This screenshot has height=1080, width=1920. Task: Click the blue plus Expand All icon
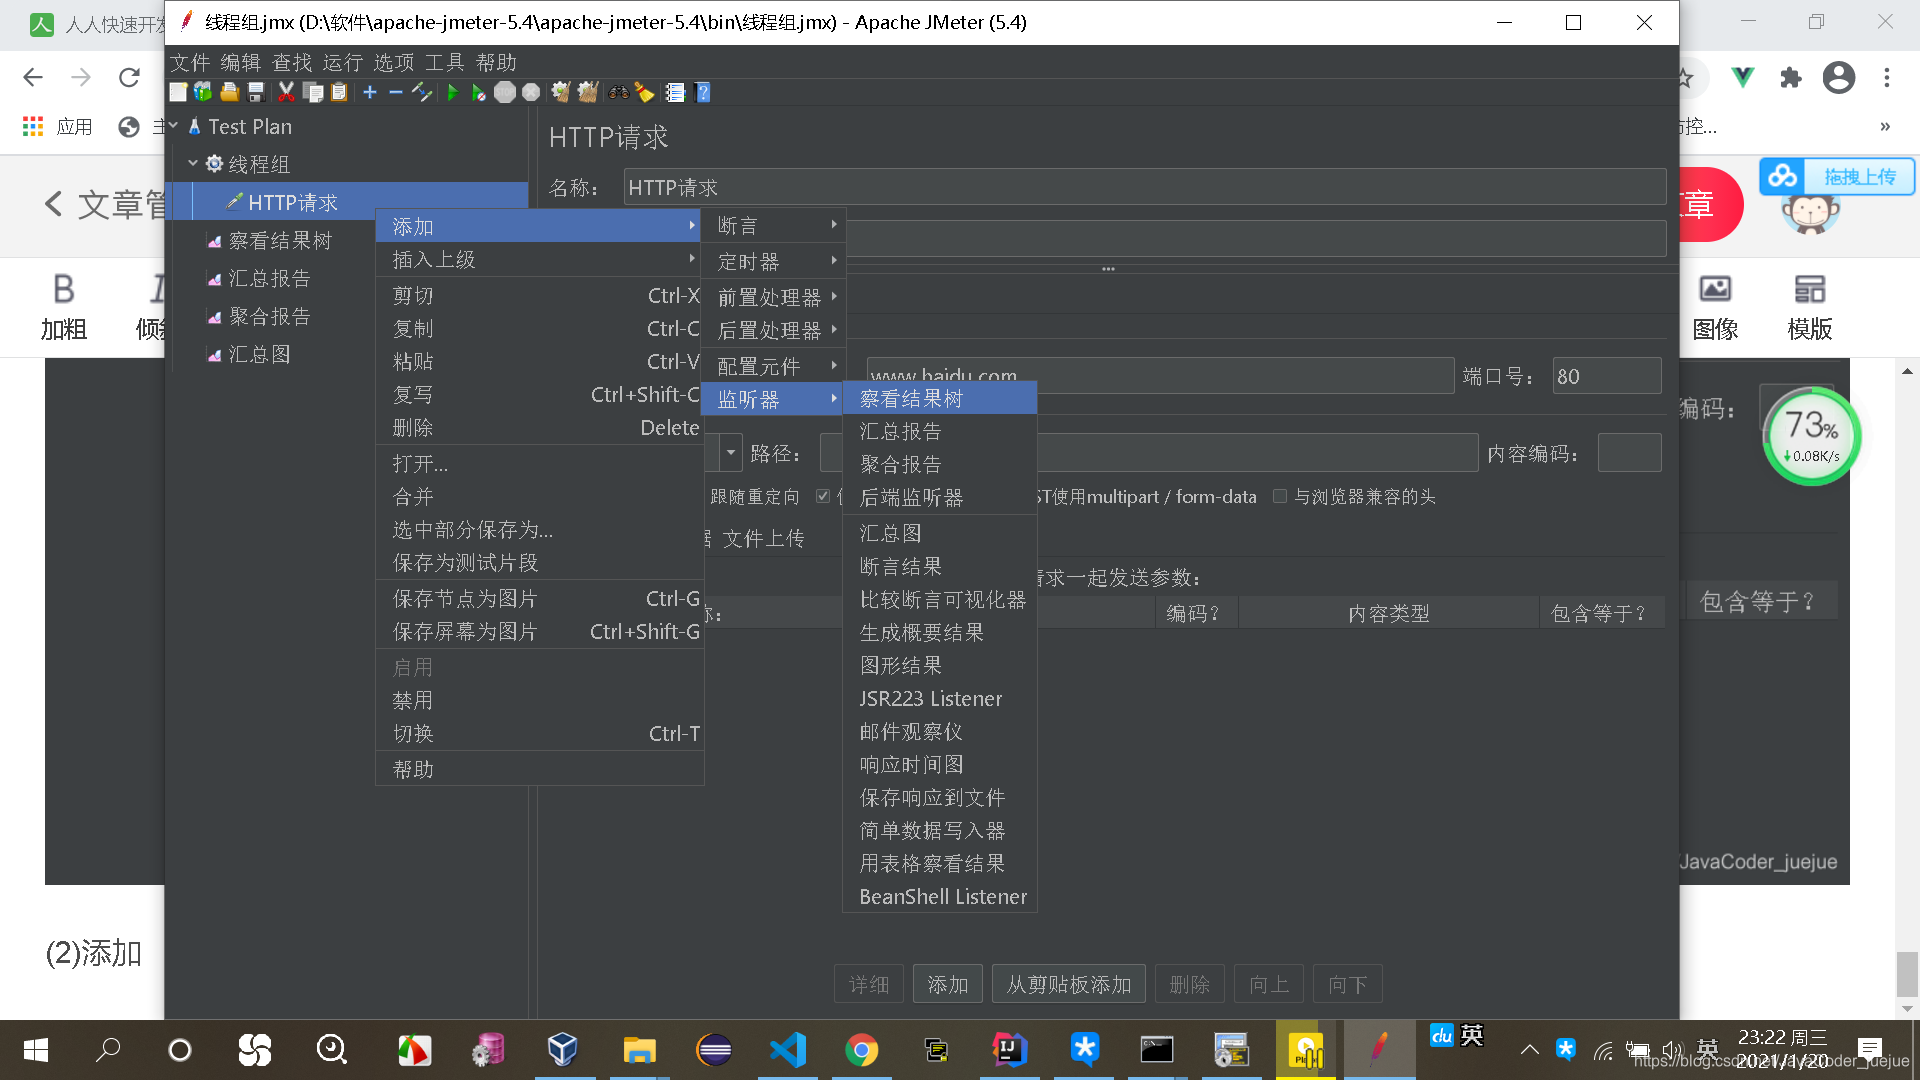click(x=370, y=92)
